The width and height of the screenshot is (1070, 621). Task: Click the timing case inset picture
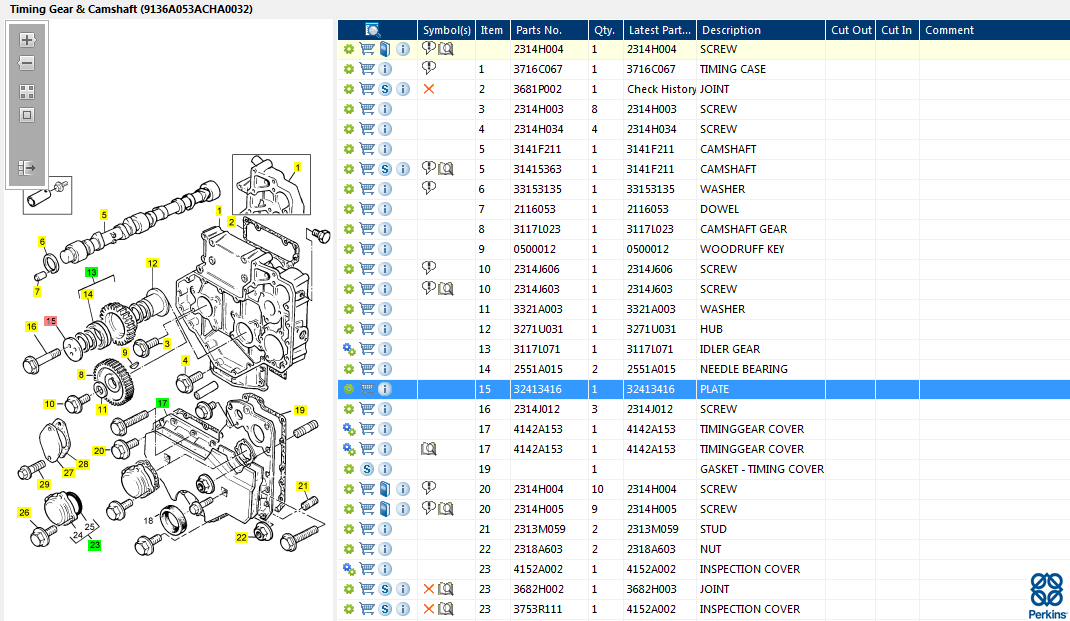click(x=272, y=184)
